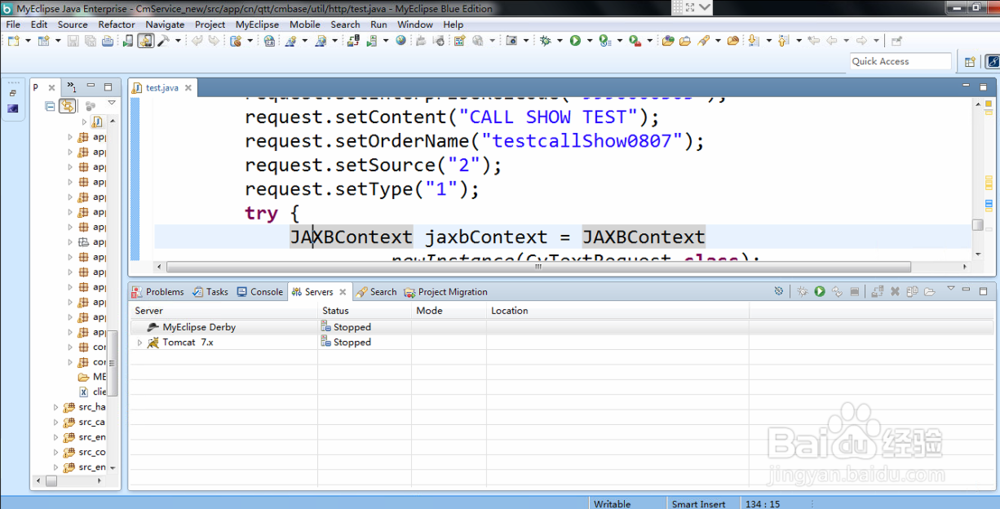Click the package explorer vertical scrollbar thumb
This screenshot has height=509, width=1000.
click(x=112, y=362)
